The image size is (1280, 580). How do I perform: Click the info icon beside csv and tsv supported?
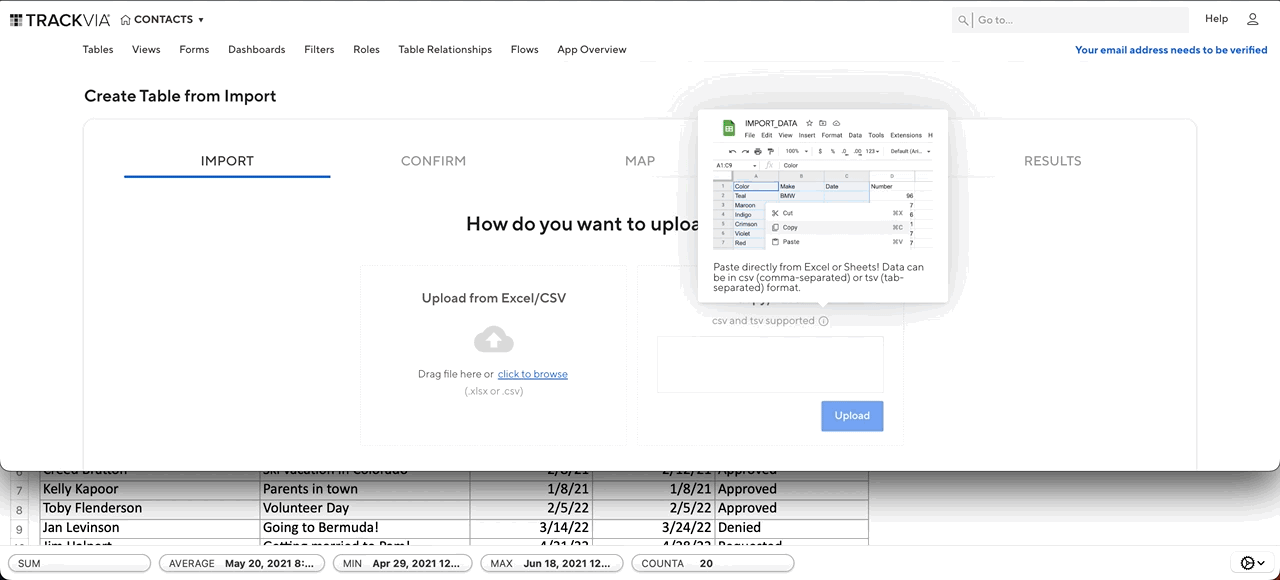823,321
